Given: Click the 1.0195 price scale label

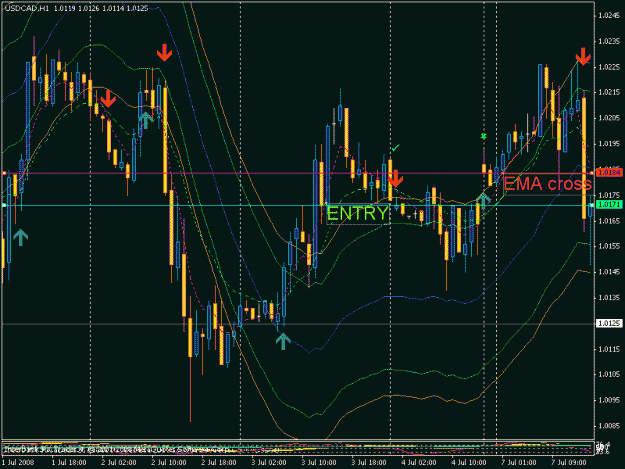Looking at the screenshot, I should (609, 143).
